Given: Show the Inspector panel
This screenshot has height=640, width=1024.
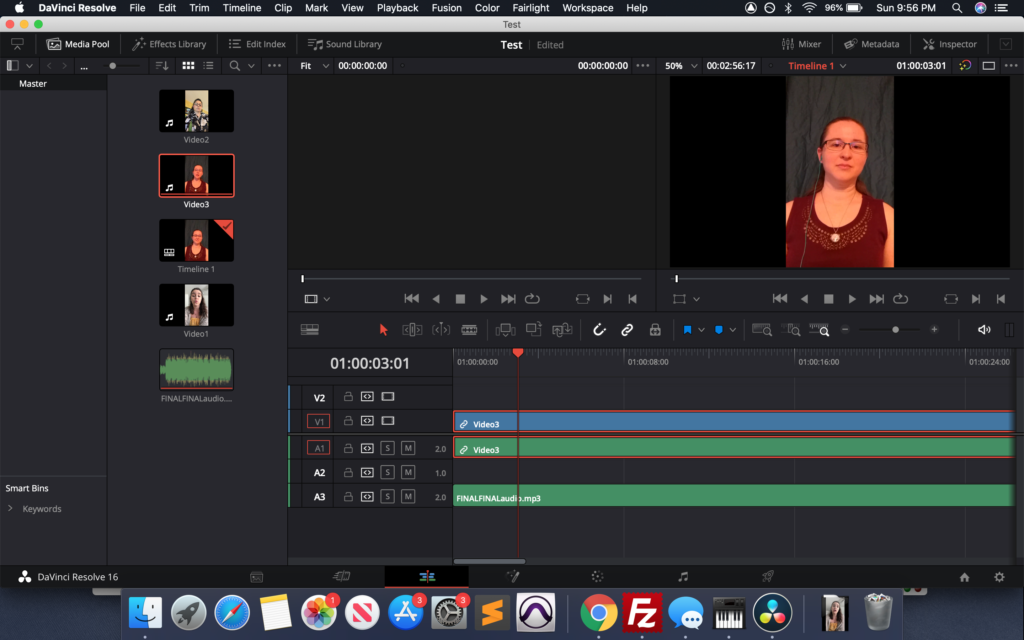Looking at the screenshot, I should [x=950, y=44].
